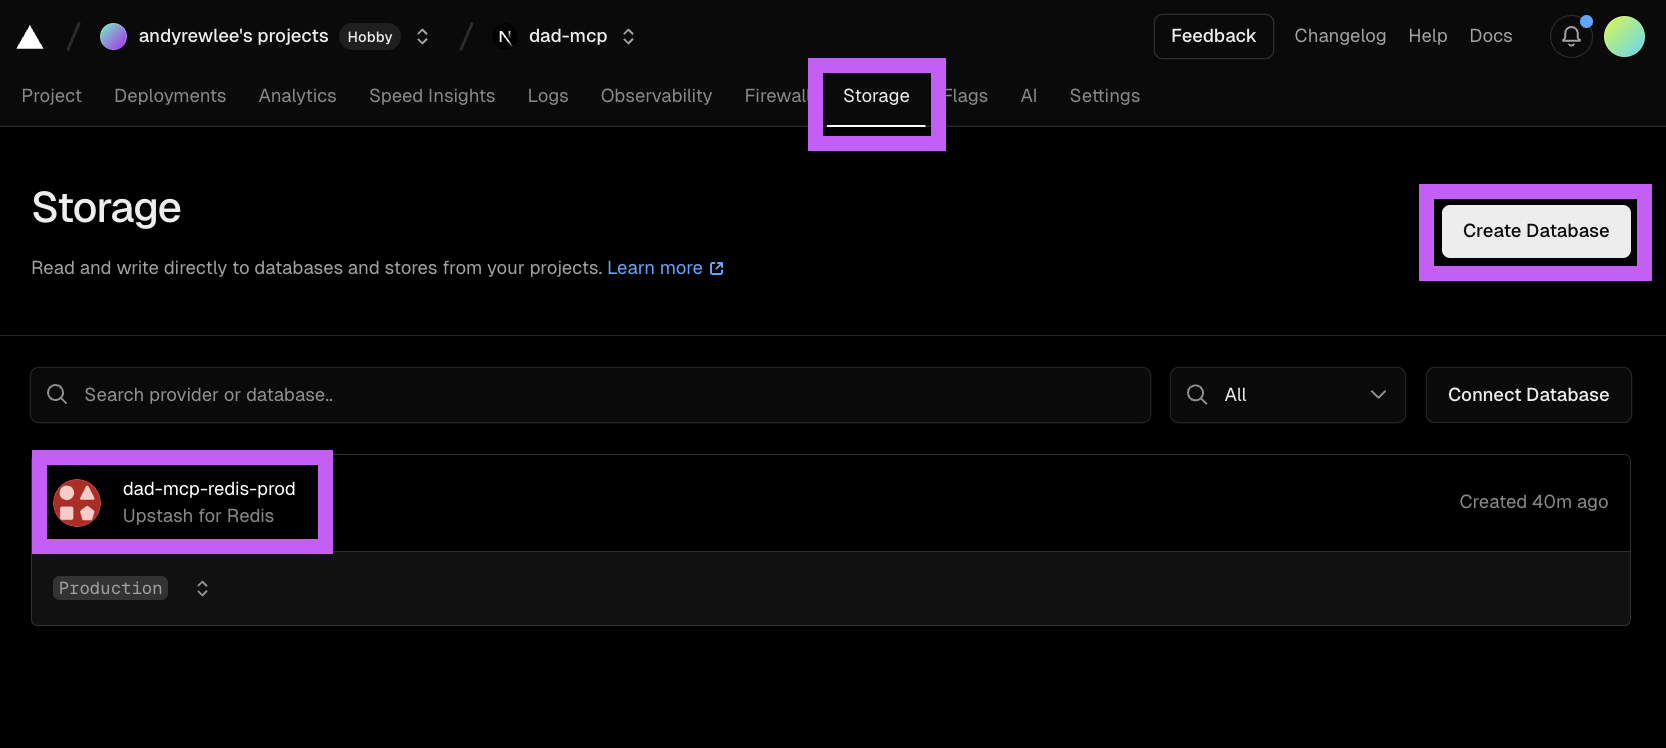
Task: Open the All filter dropdown
Action: 1287,395
